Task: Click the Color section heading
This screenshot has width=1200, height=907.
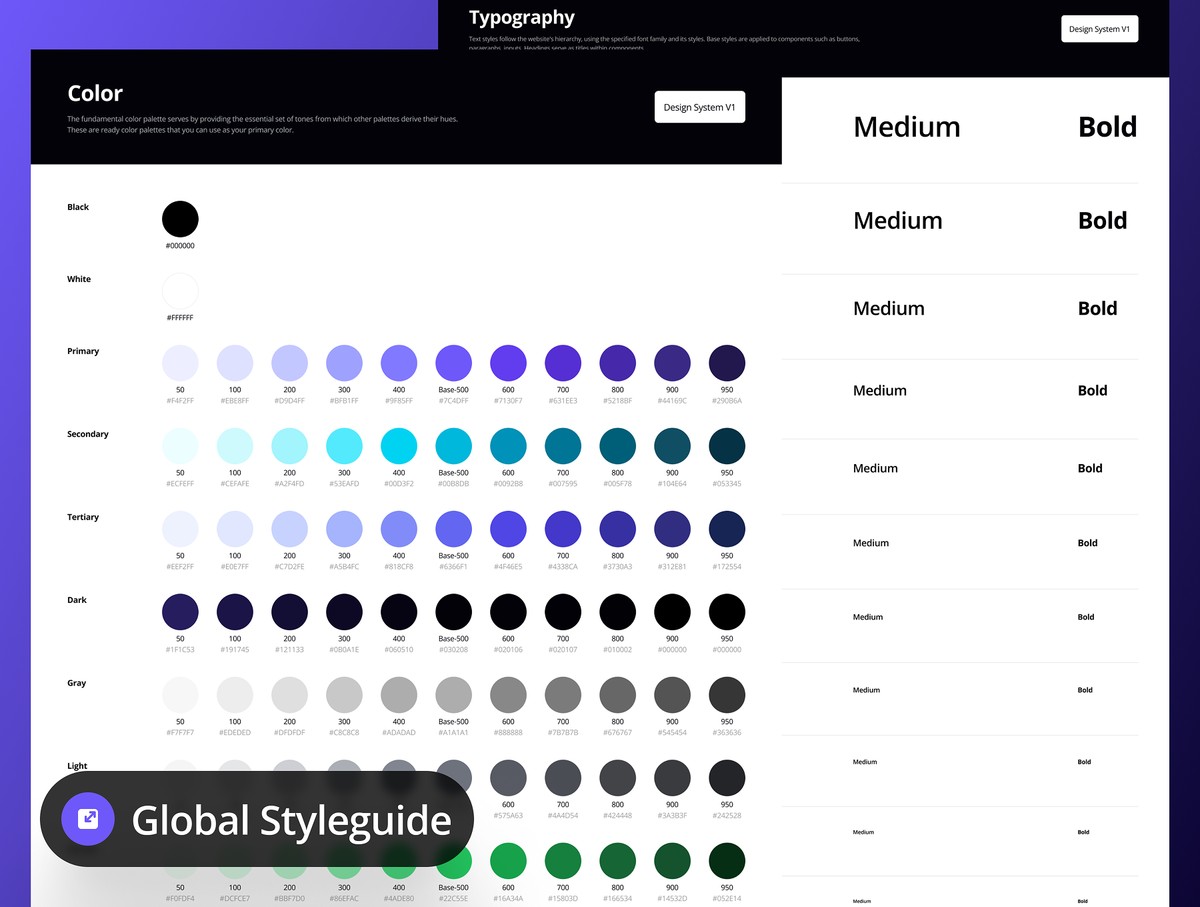Action: click(95, 94)
